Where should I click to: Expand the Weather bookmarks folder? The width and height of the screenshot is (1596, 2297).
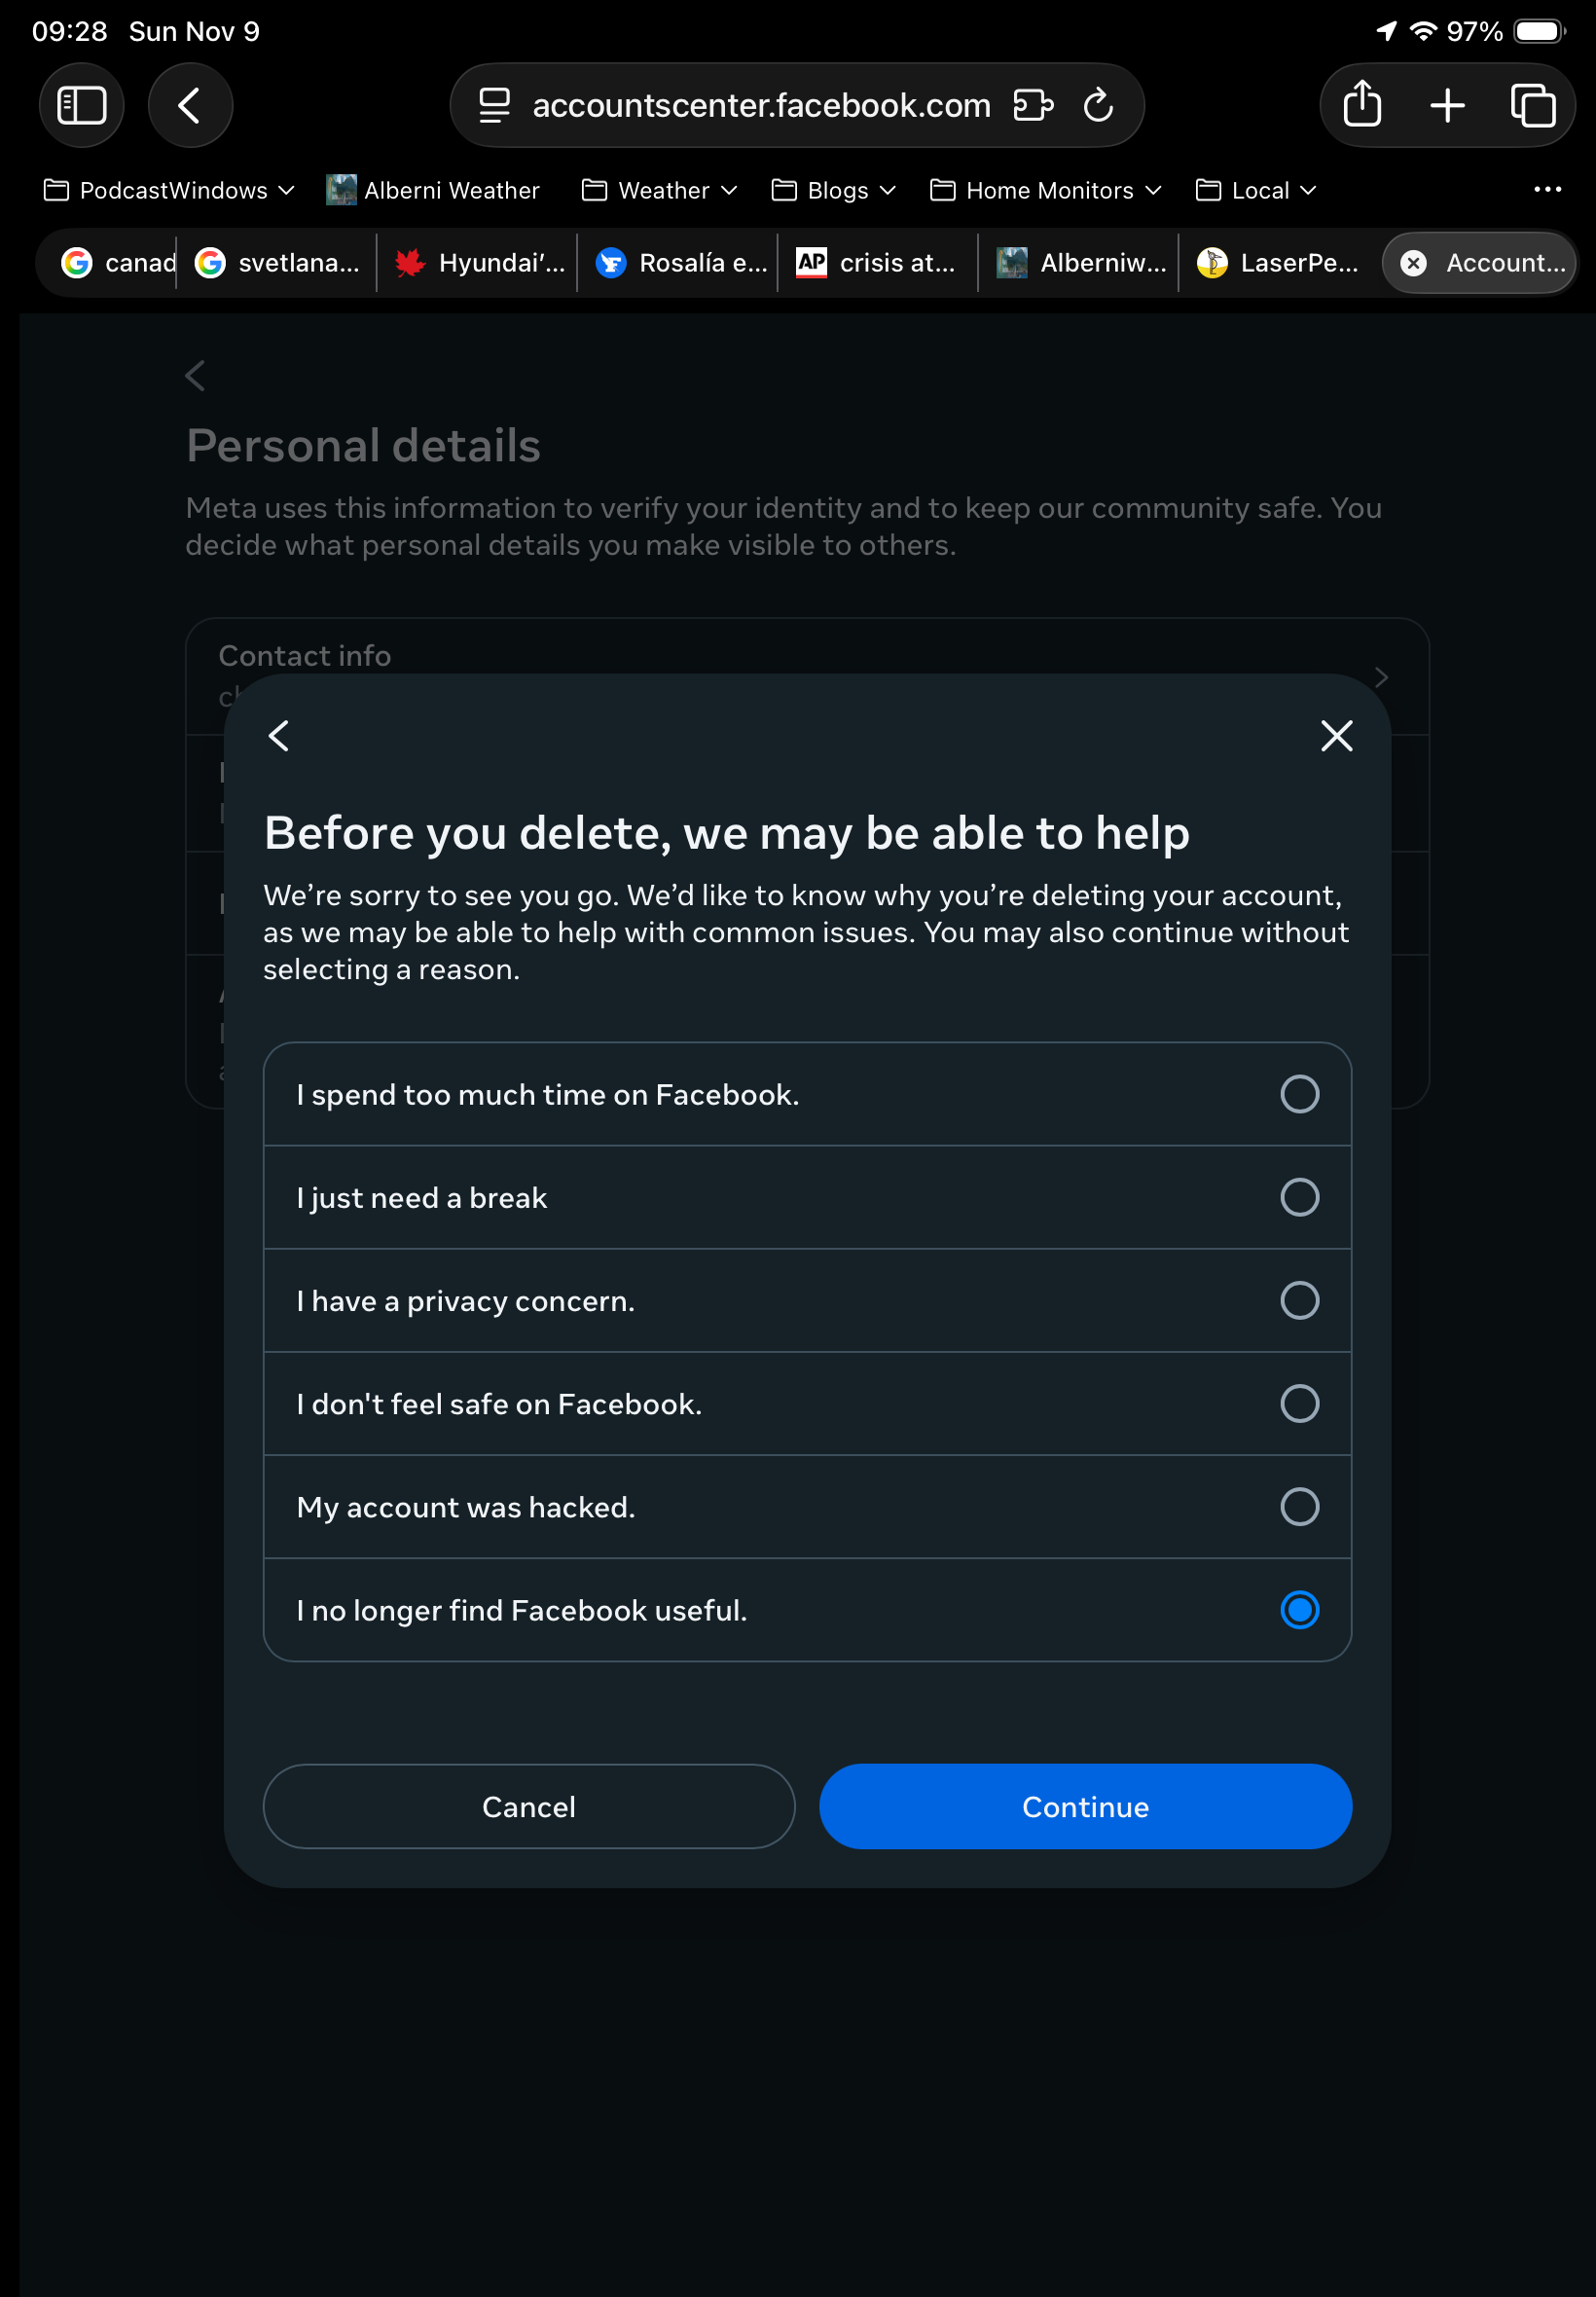(x=660, y=190)
